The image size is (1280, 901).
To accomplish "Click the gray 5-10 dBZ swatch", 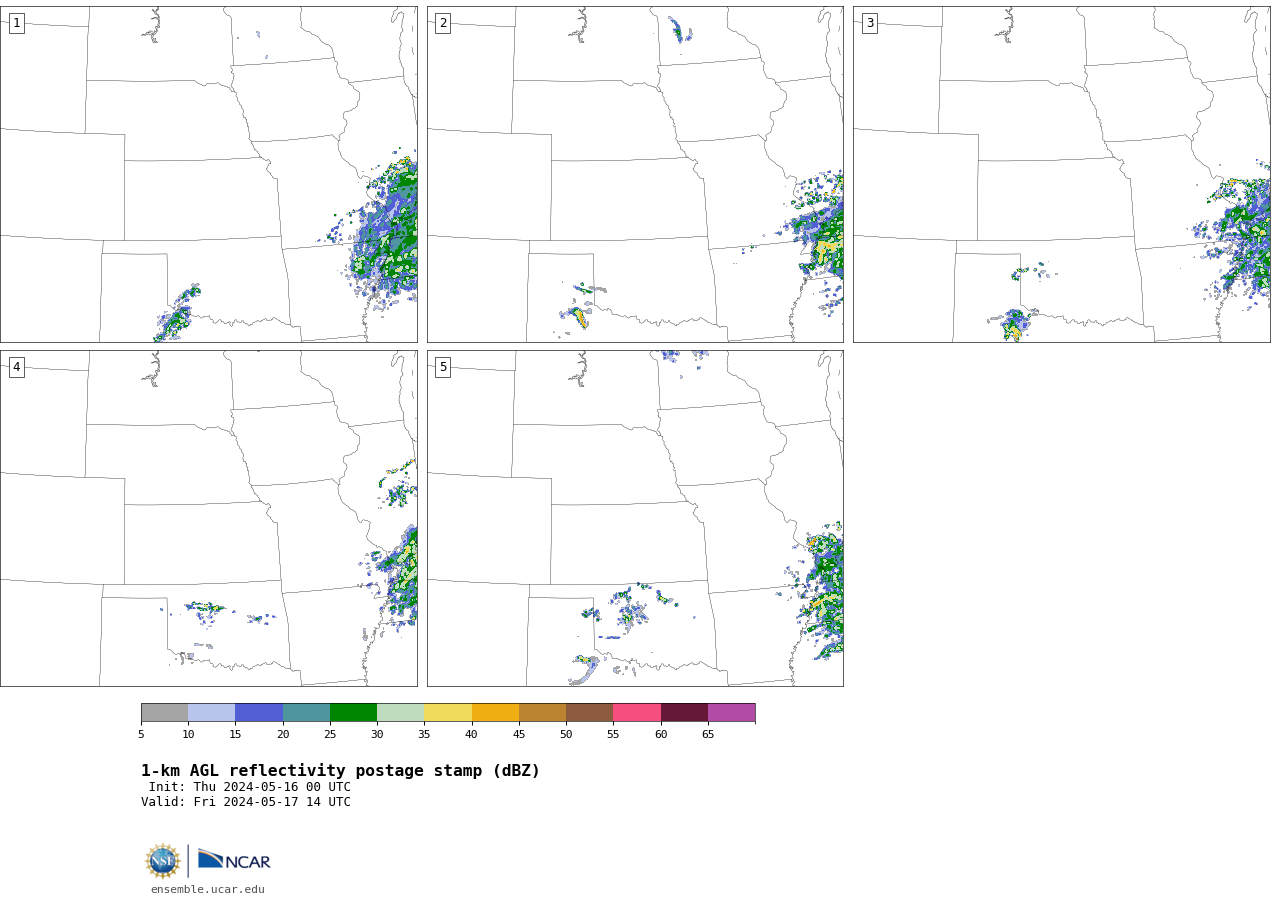I will tap(164, 712).
